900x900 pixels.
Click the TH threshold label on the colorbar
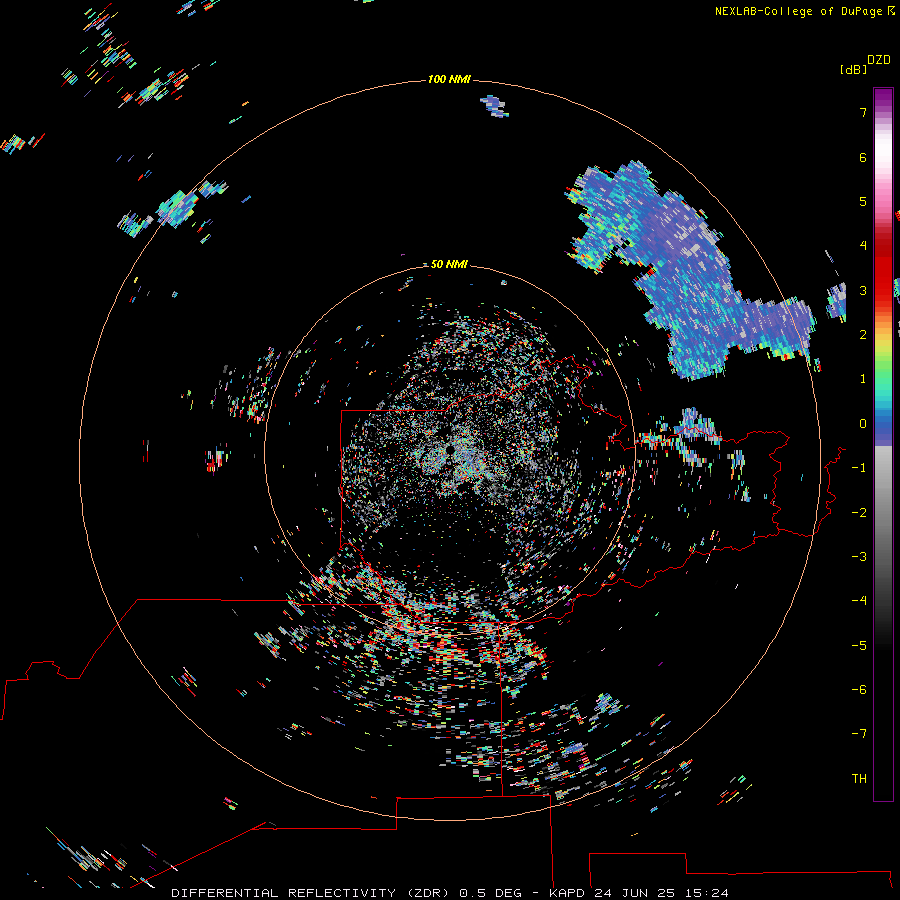tap(859, 779)
